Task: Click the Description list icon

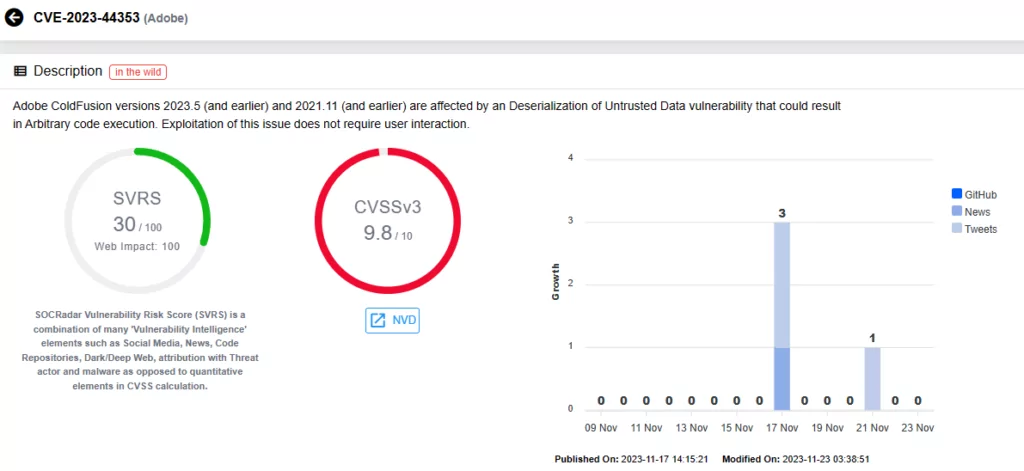Action: pos(20,72)
